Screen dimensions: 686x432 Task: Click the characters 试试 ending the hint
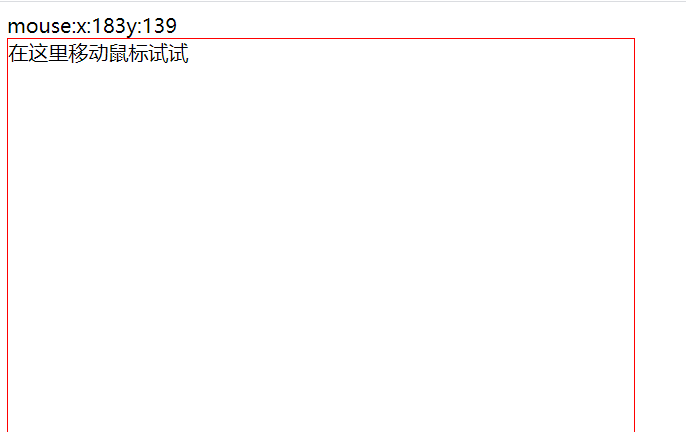pos(169,53)
